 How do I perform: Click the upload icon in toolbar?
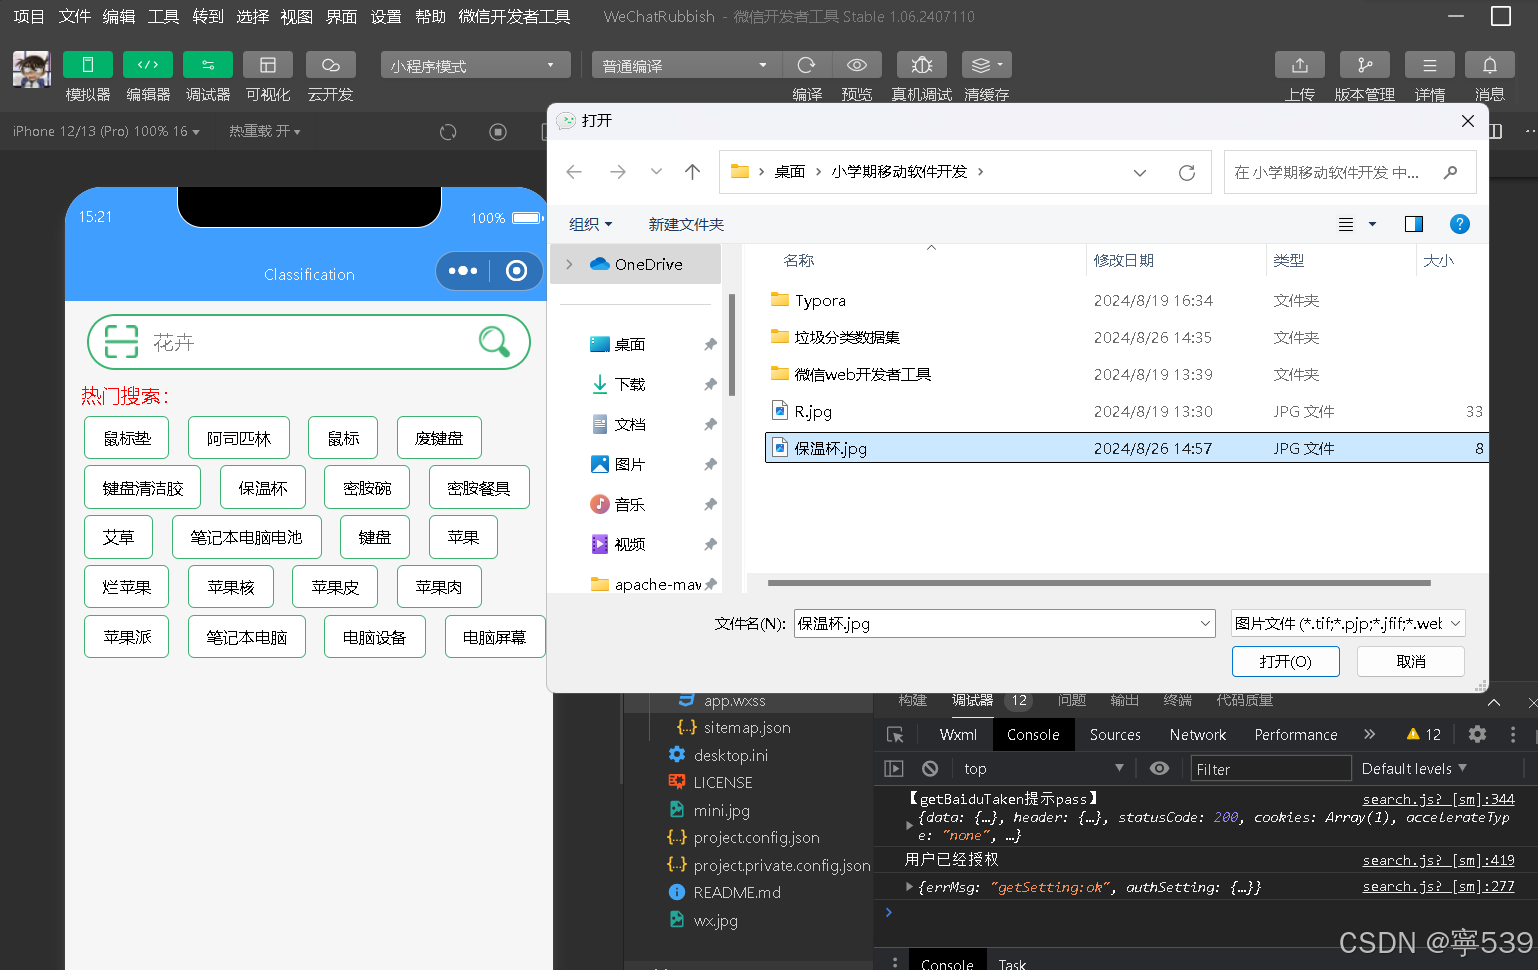pyautogui.click(x=1300, y=65)
